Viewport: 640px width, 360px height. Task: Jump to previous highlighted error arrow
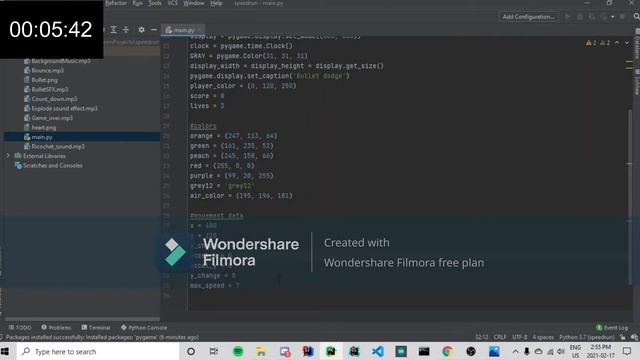[x=617, y=42]
